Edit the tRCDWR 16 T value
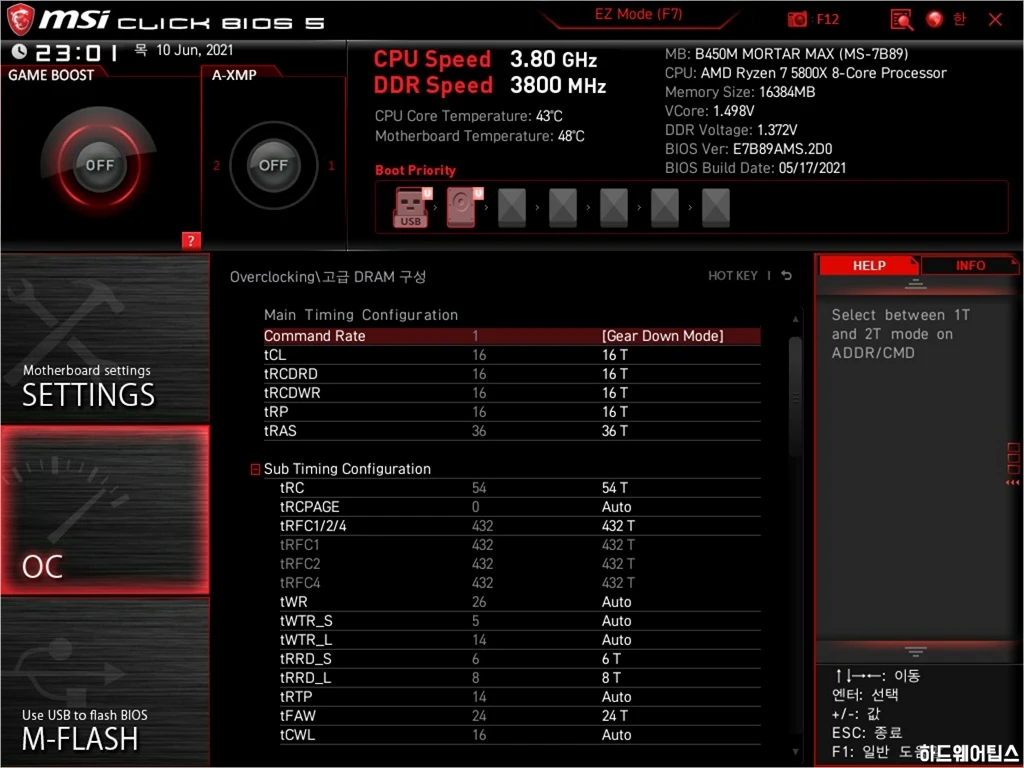The image size is (1024, 768). [x=615, y=392]
